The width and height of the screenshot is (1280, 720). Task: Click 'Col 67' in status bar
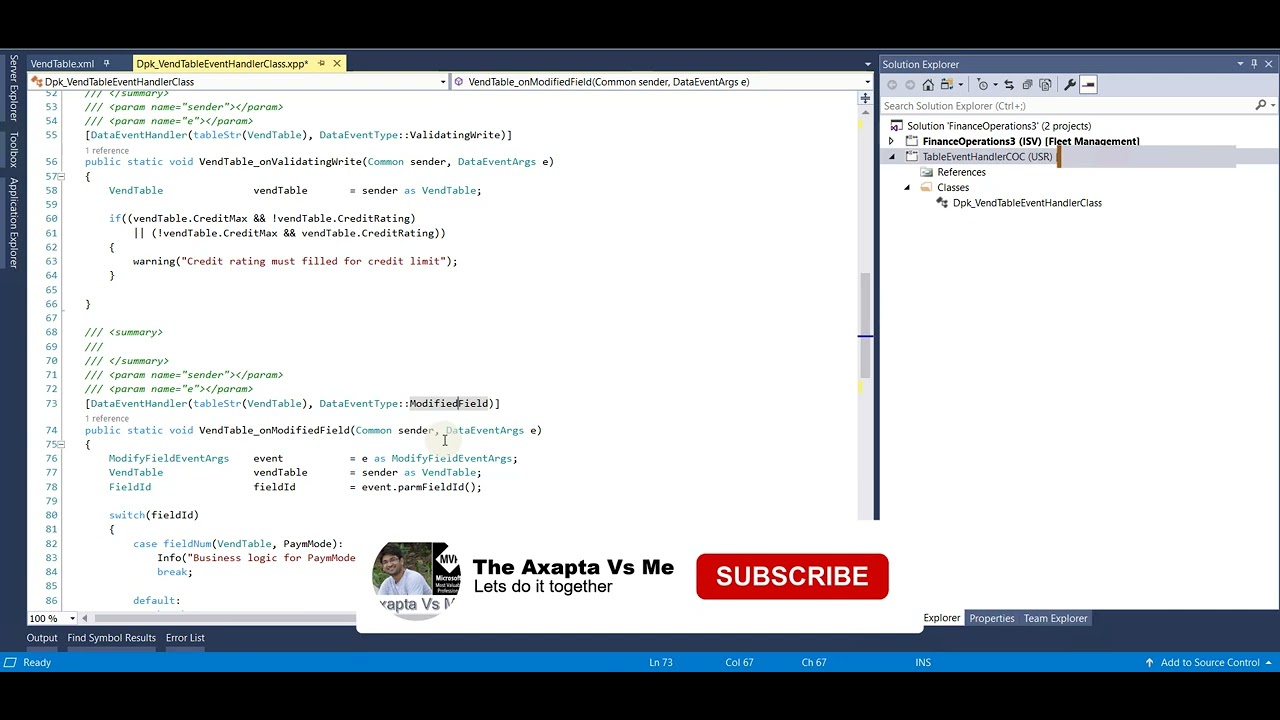coord(739,662)
